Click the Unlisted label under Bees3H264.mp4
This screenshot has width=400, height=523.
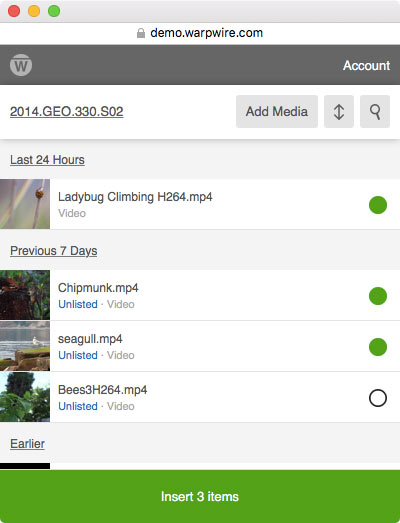pos(78,406)
